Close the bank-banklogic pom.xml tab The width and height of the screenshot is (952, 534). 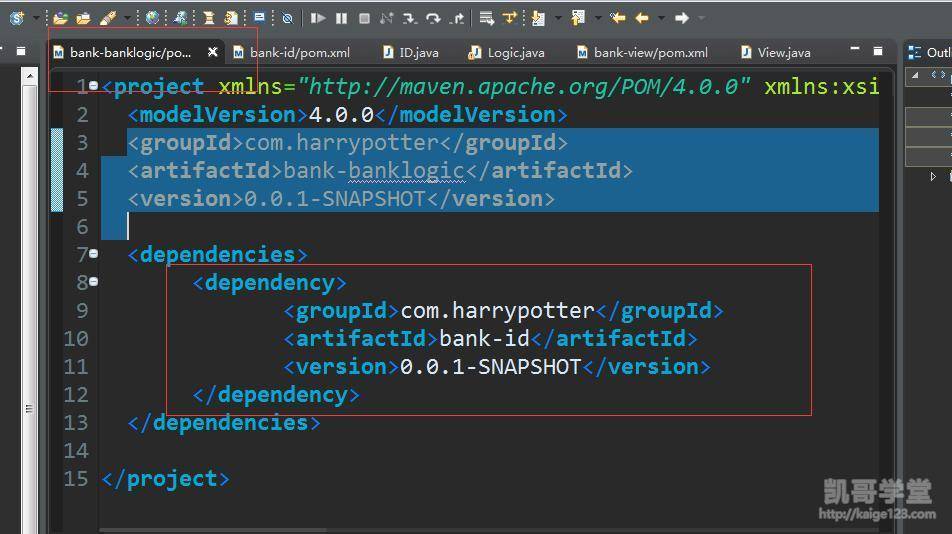pos(212,52)
